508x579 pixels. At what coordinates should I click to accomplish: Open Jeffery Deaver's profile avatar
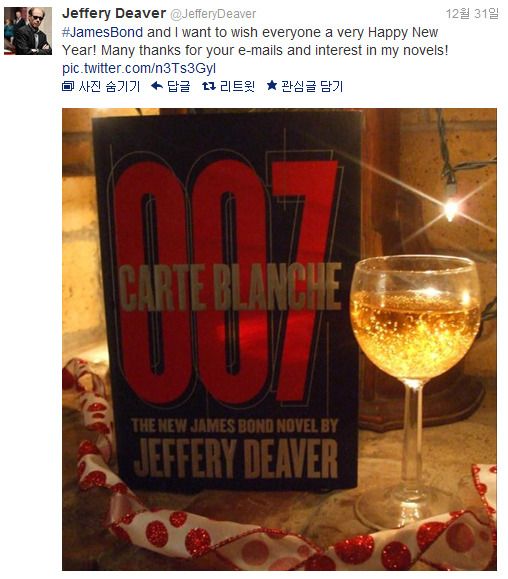click(28, 31)
